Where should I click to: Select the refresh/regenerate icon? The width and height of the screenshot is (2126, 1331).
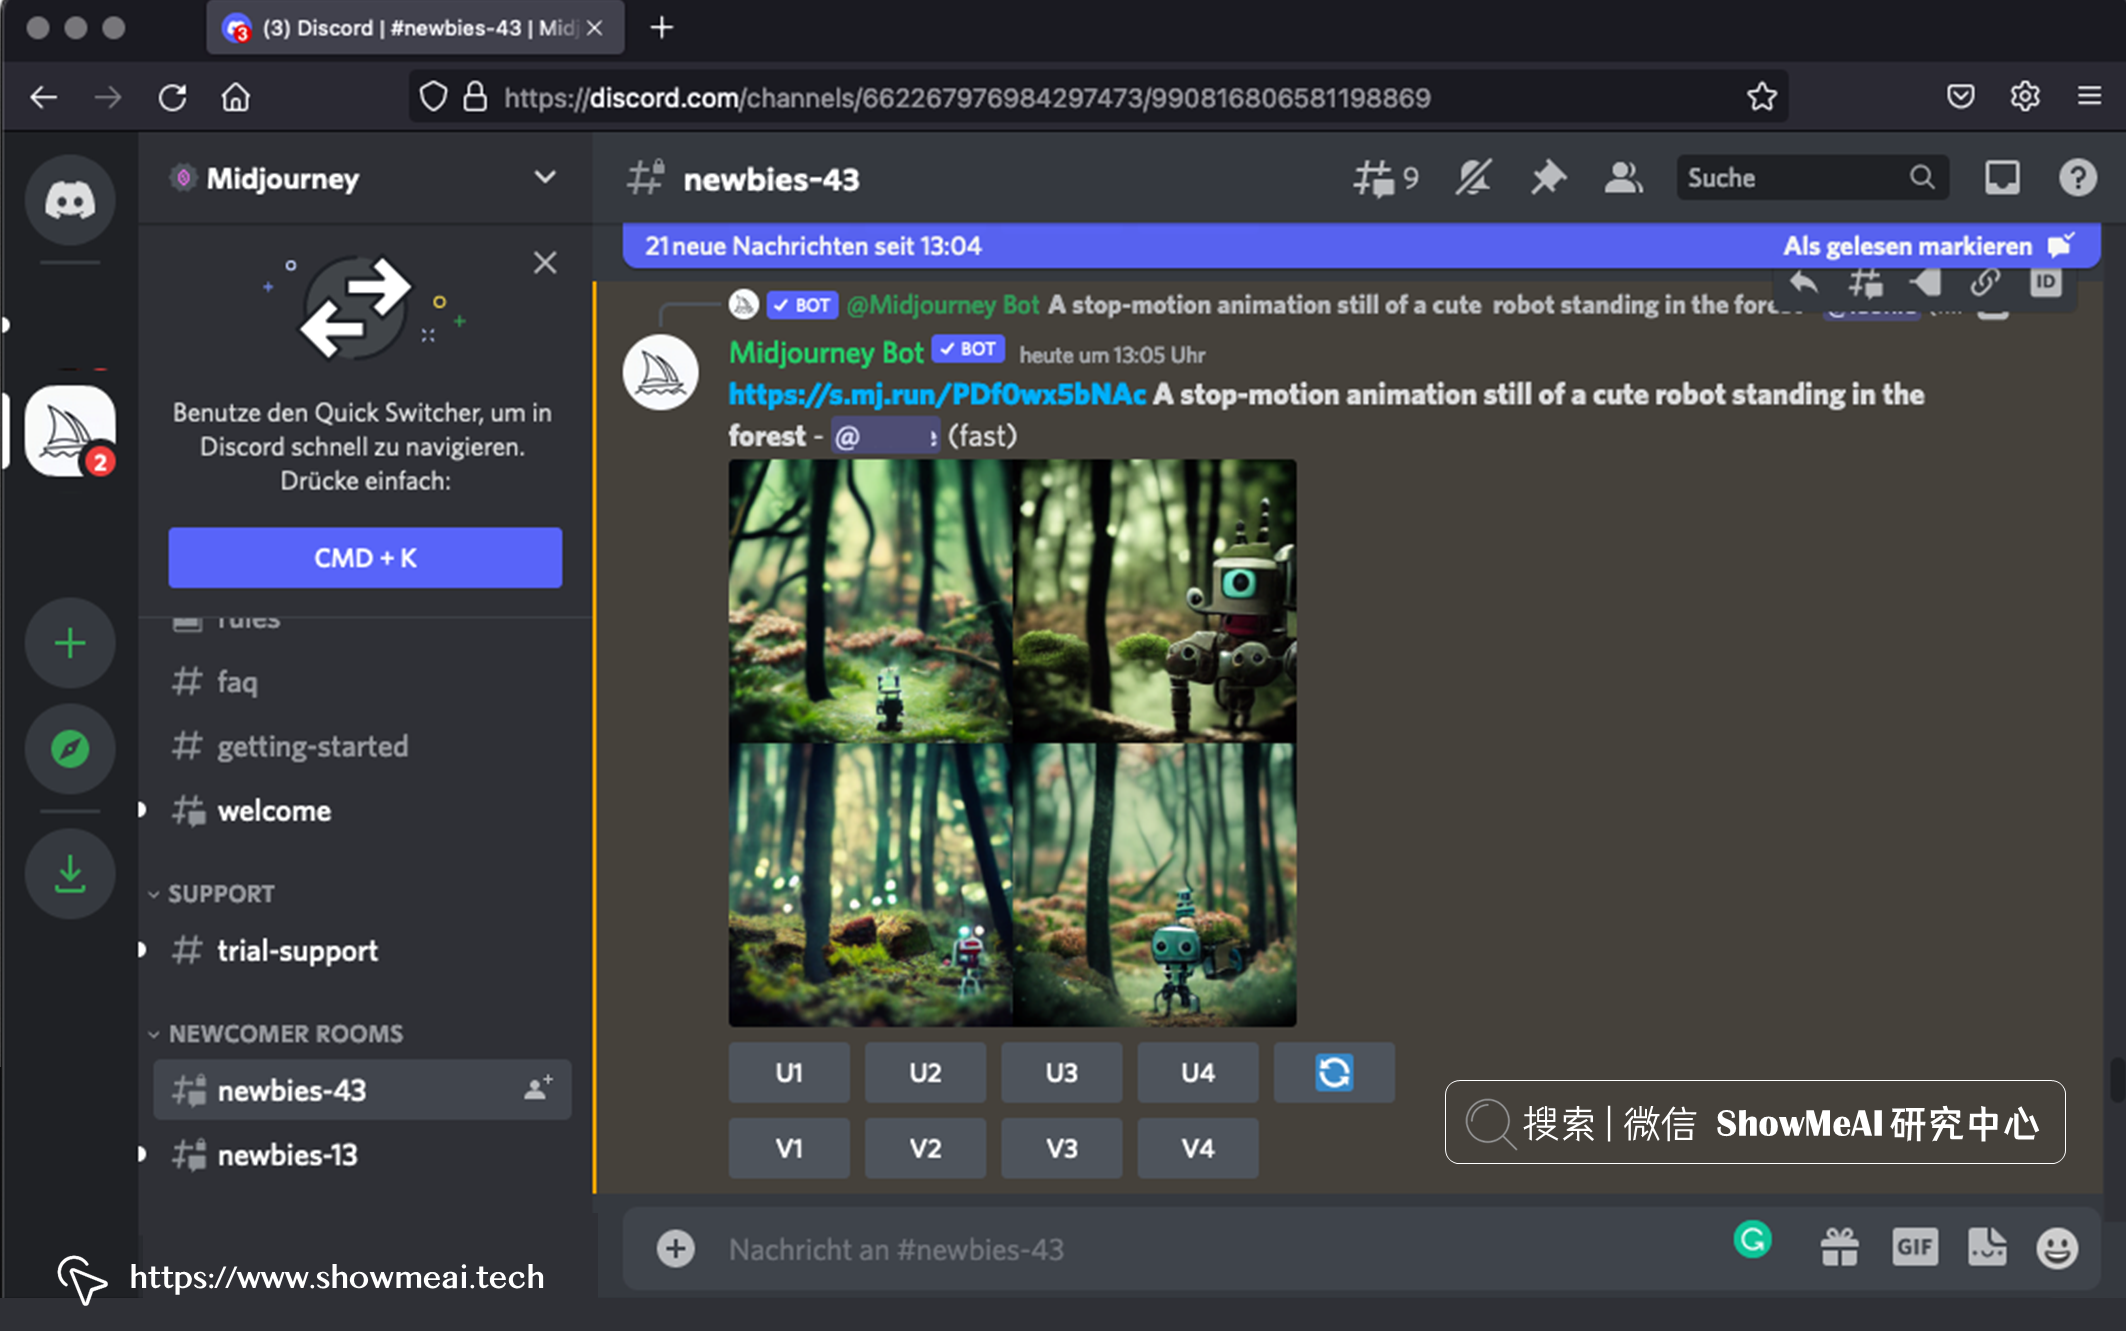(1334, 1072)
